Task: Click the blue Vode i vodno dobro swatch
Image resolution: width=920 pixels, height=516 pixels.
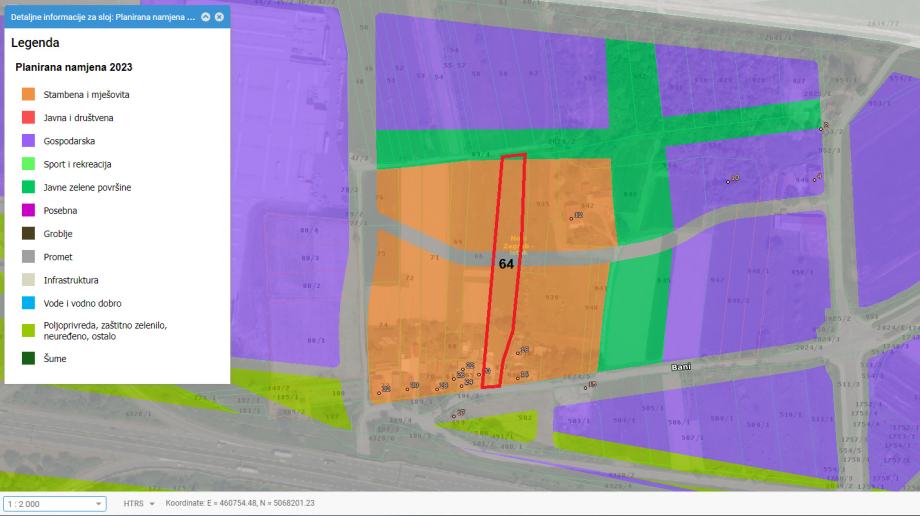Action: point(28,303)
